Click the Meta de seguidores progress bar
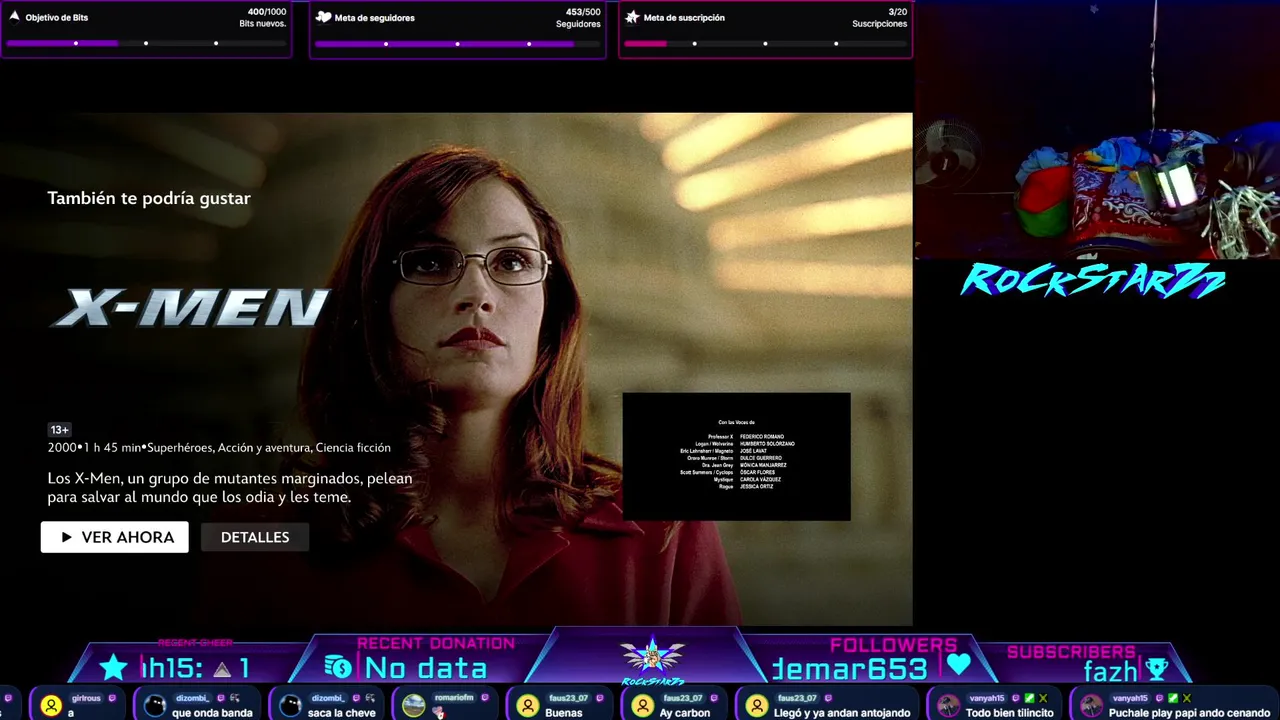 [x=457, y=44]
